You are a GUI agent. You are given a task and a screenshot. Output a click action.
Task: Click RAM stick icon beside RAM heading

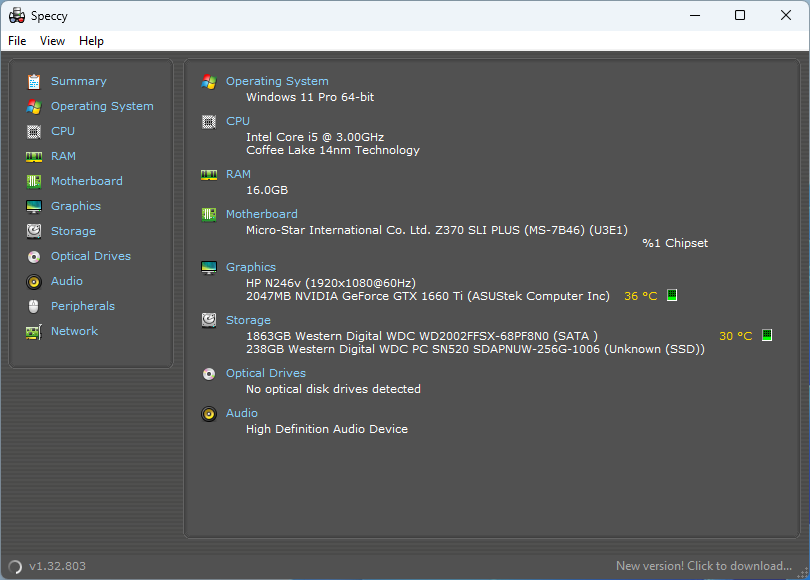click(209, 175)
